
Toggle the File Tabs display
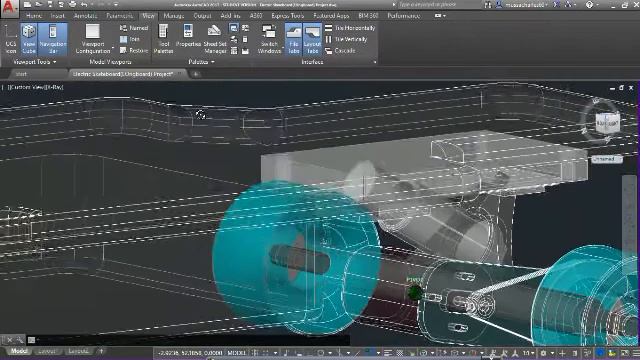[293, 40]
